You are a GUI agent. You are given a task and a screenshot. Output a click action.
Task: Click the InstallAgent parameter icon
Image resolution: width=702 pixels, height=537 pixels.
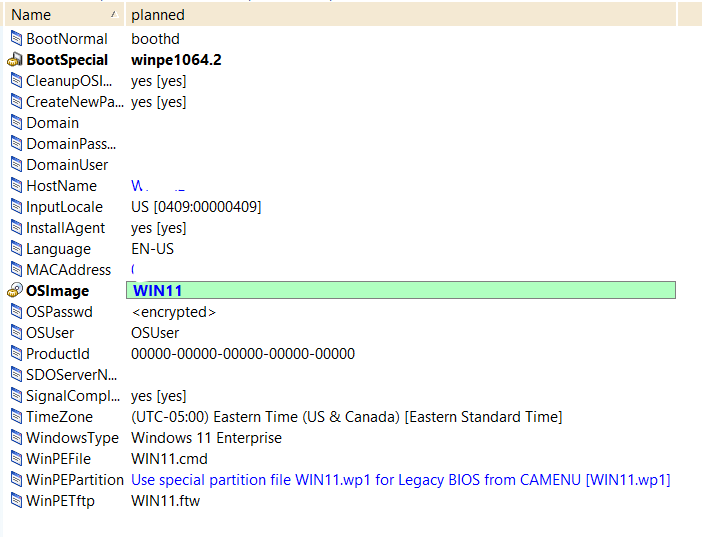click(x=16, y=228)
